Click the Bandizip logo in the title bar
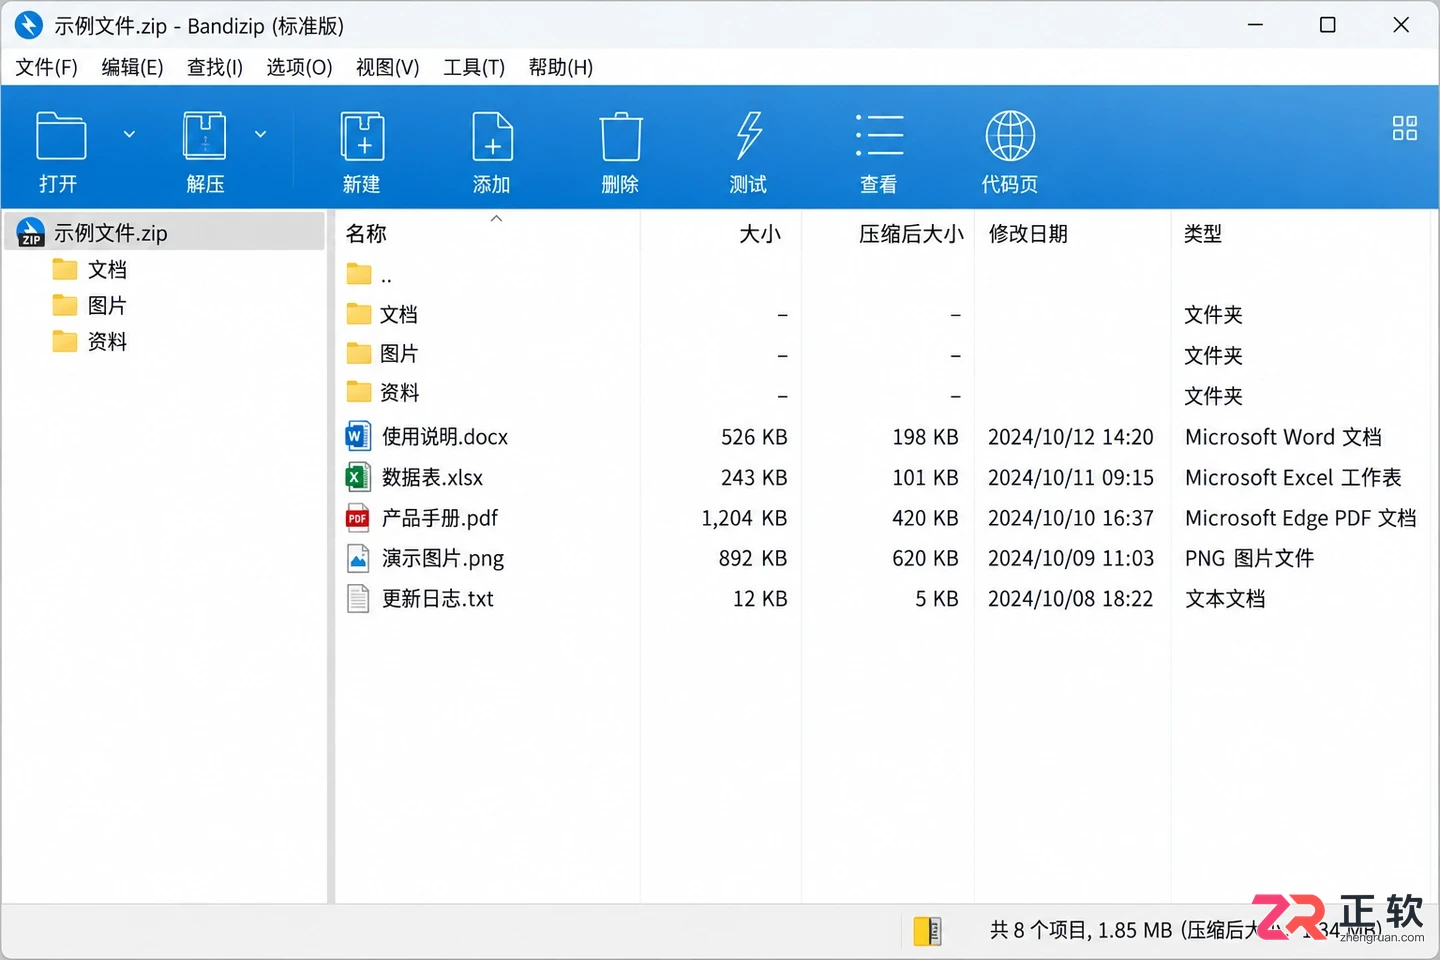The width and height of the screenshot is (1440, 960). (29, 25)
